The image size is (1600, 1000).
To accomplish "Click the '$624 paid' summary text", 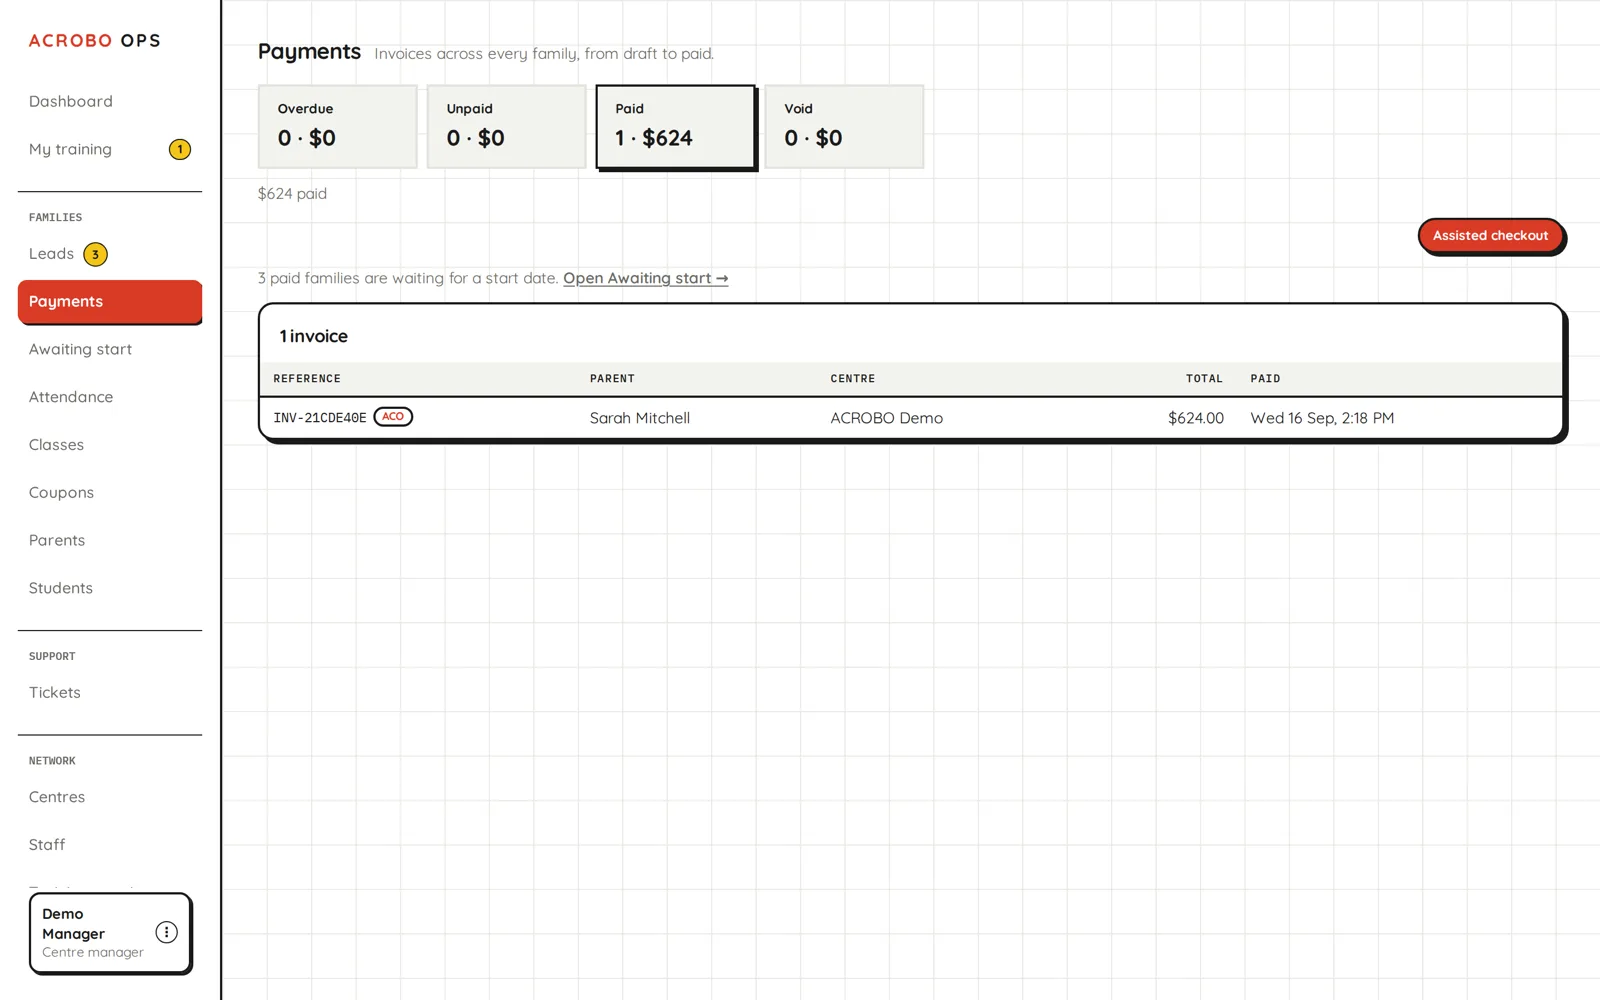I will (x=292, y=194).
